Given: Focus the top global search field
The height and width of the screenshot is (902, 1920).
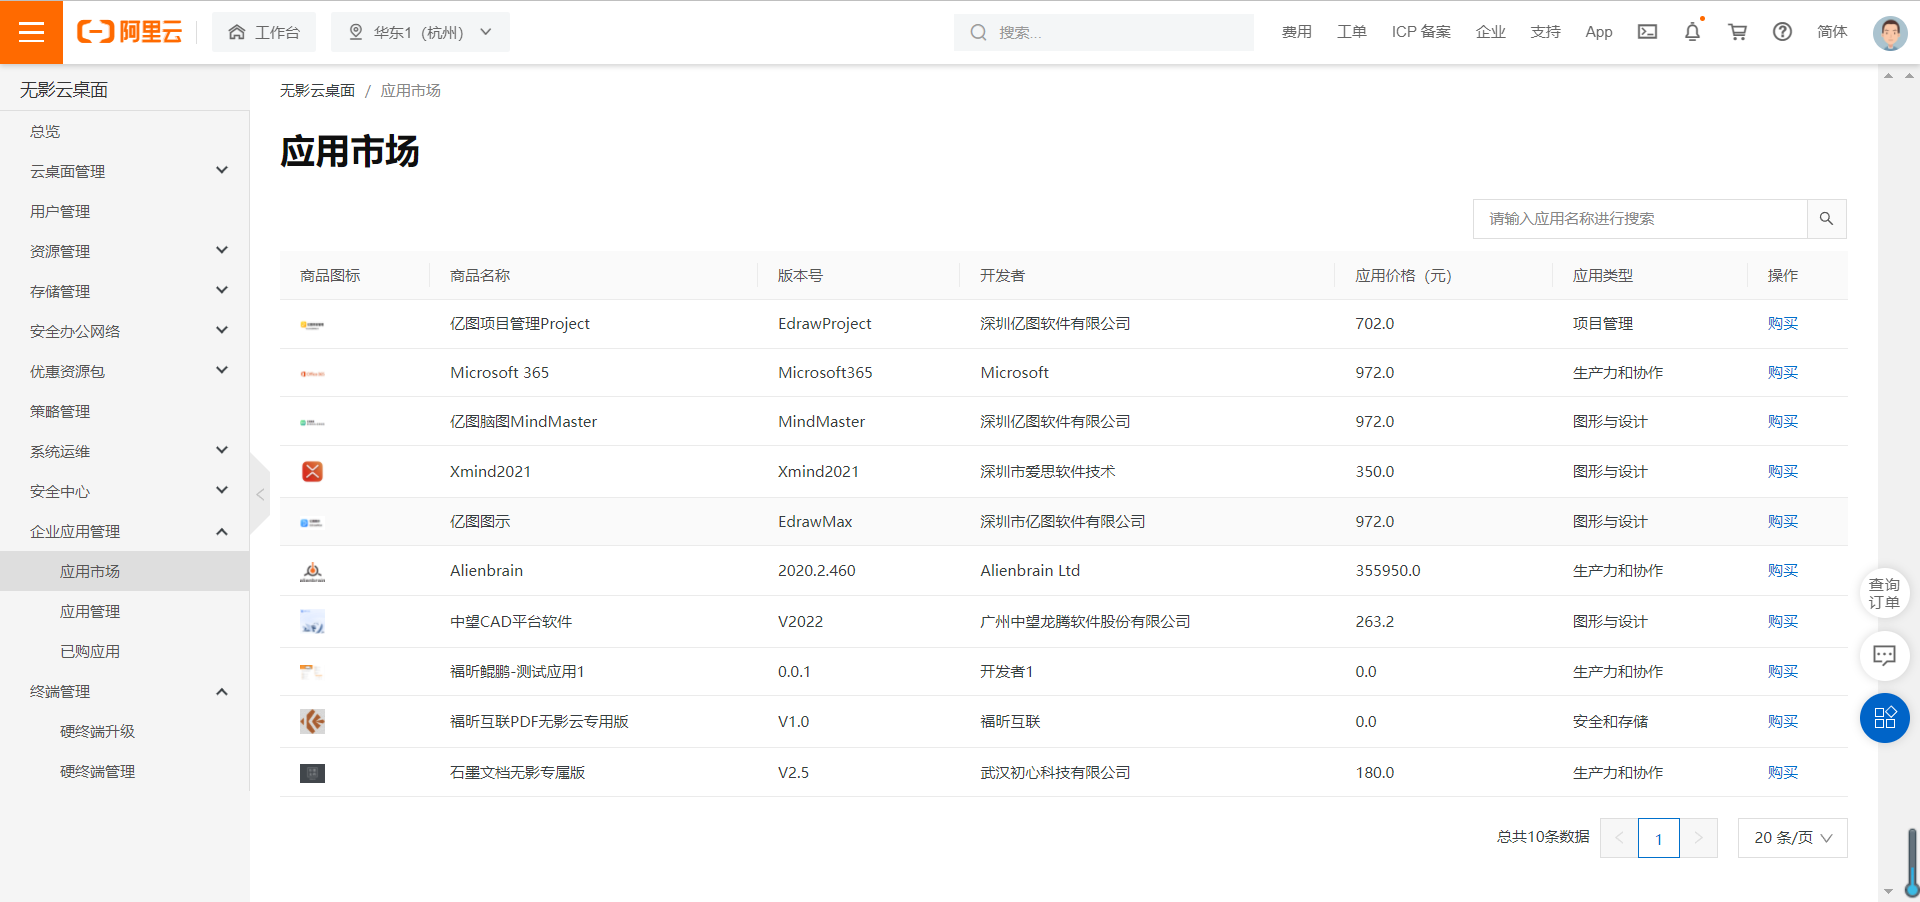Looking at the screenshot, I should pyautogui.click(x=1104, y=32).
